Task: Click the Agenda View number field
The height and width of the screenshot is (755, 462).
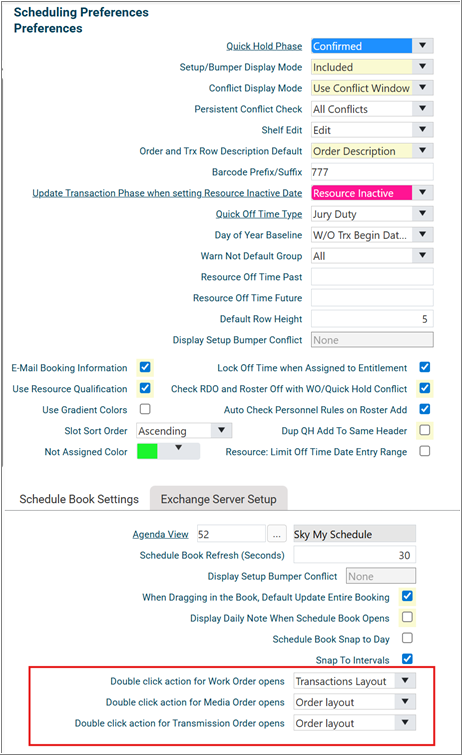Action: (231, 534)
